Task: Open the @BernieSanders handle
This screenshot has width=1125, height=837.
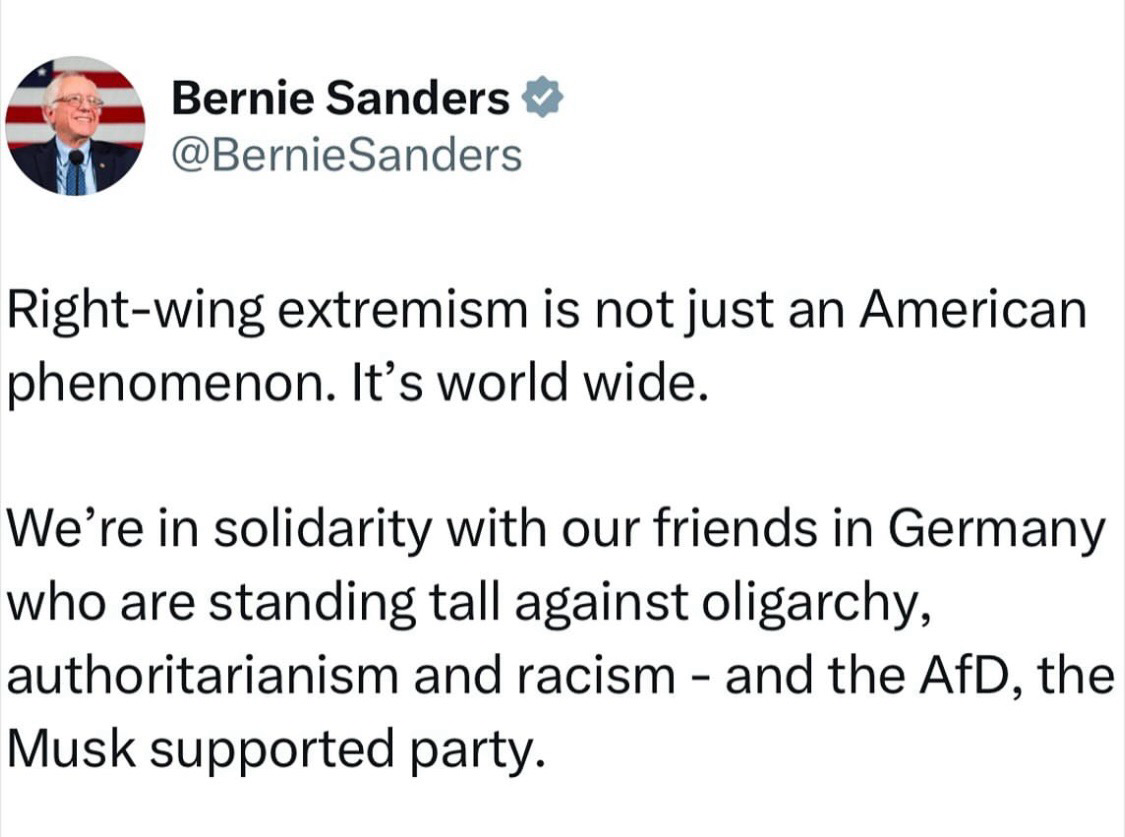Action: (x=347, y=155)
